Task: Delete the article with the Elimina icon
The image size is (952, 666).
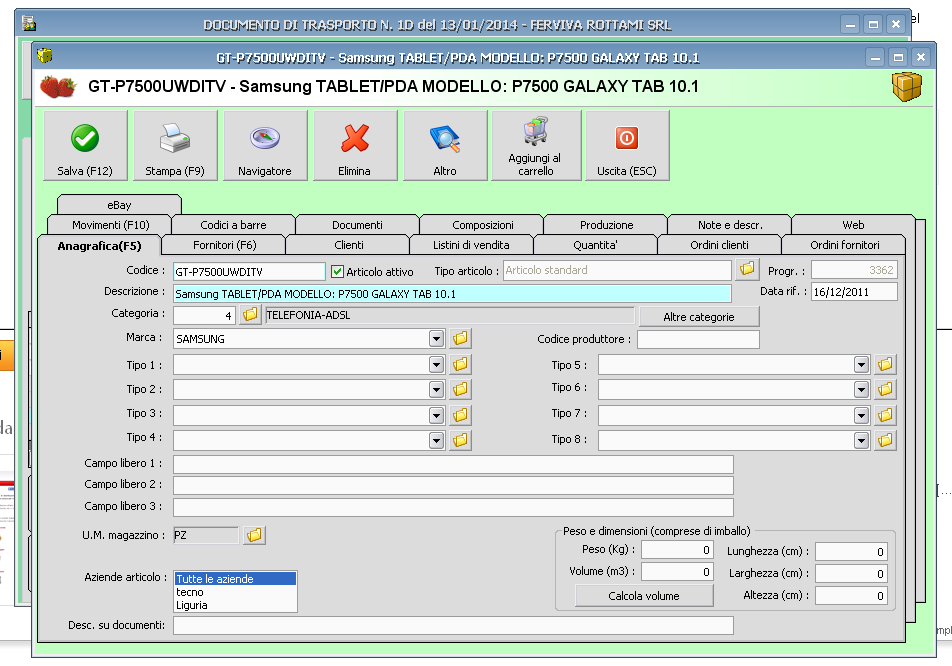Action: pos(355,138)
